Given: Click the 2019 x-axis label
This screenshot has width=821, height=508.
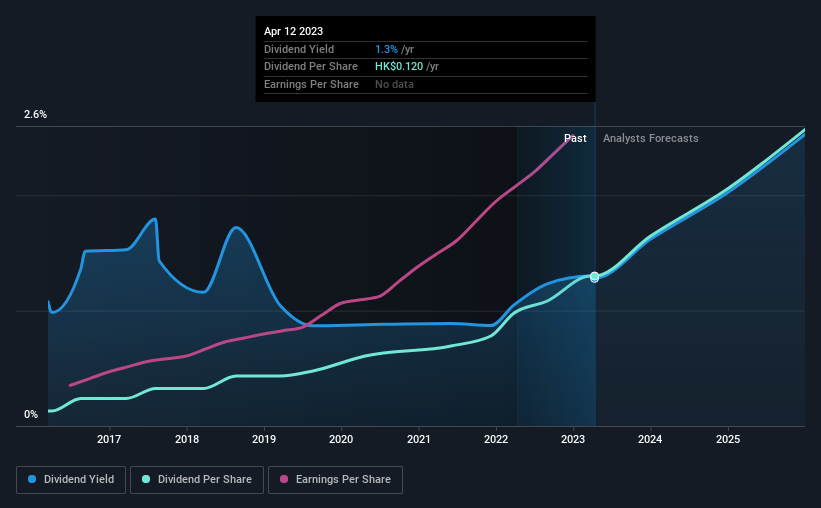Looking at the screenshot, I should 264,439.
